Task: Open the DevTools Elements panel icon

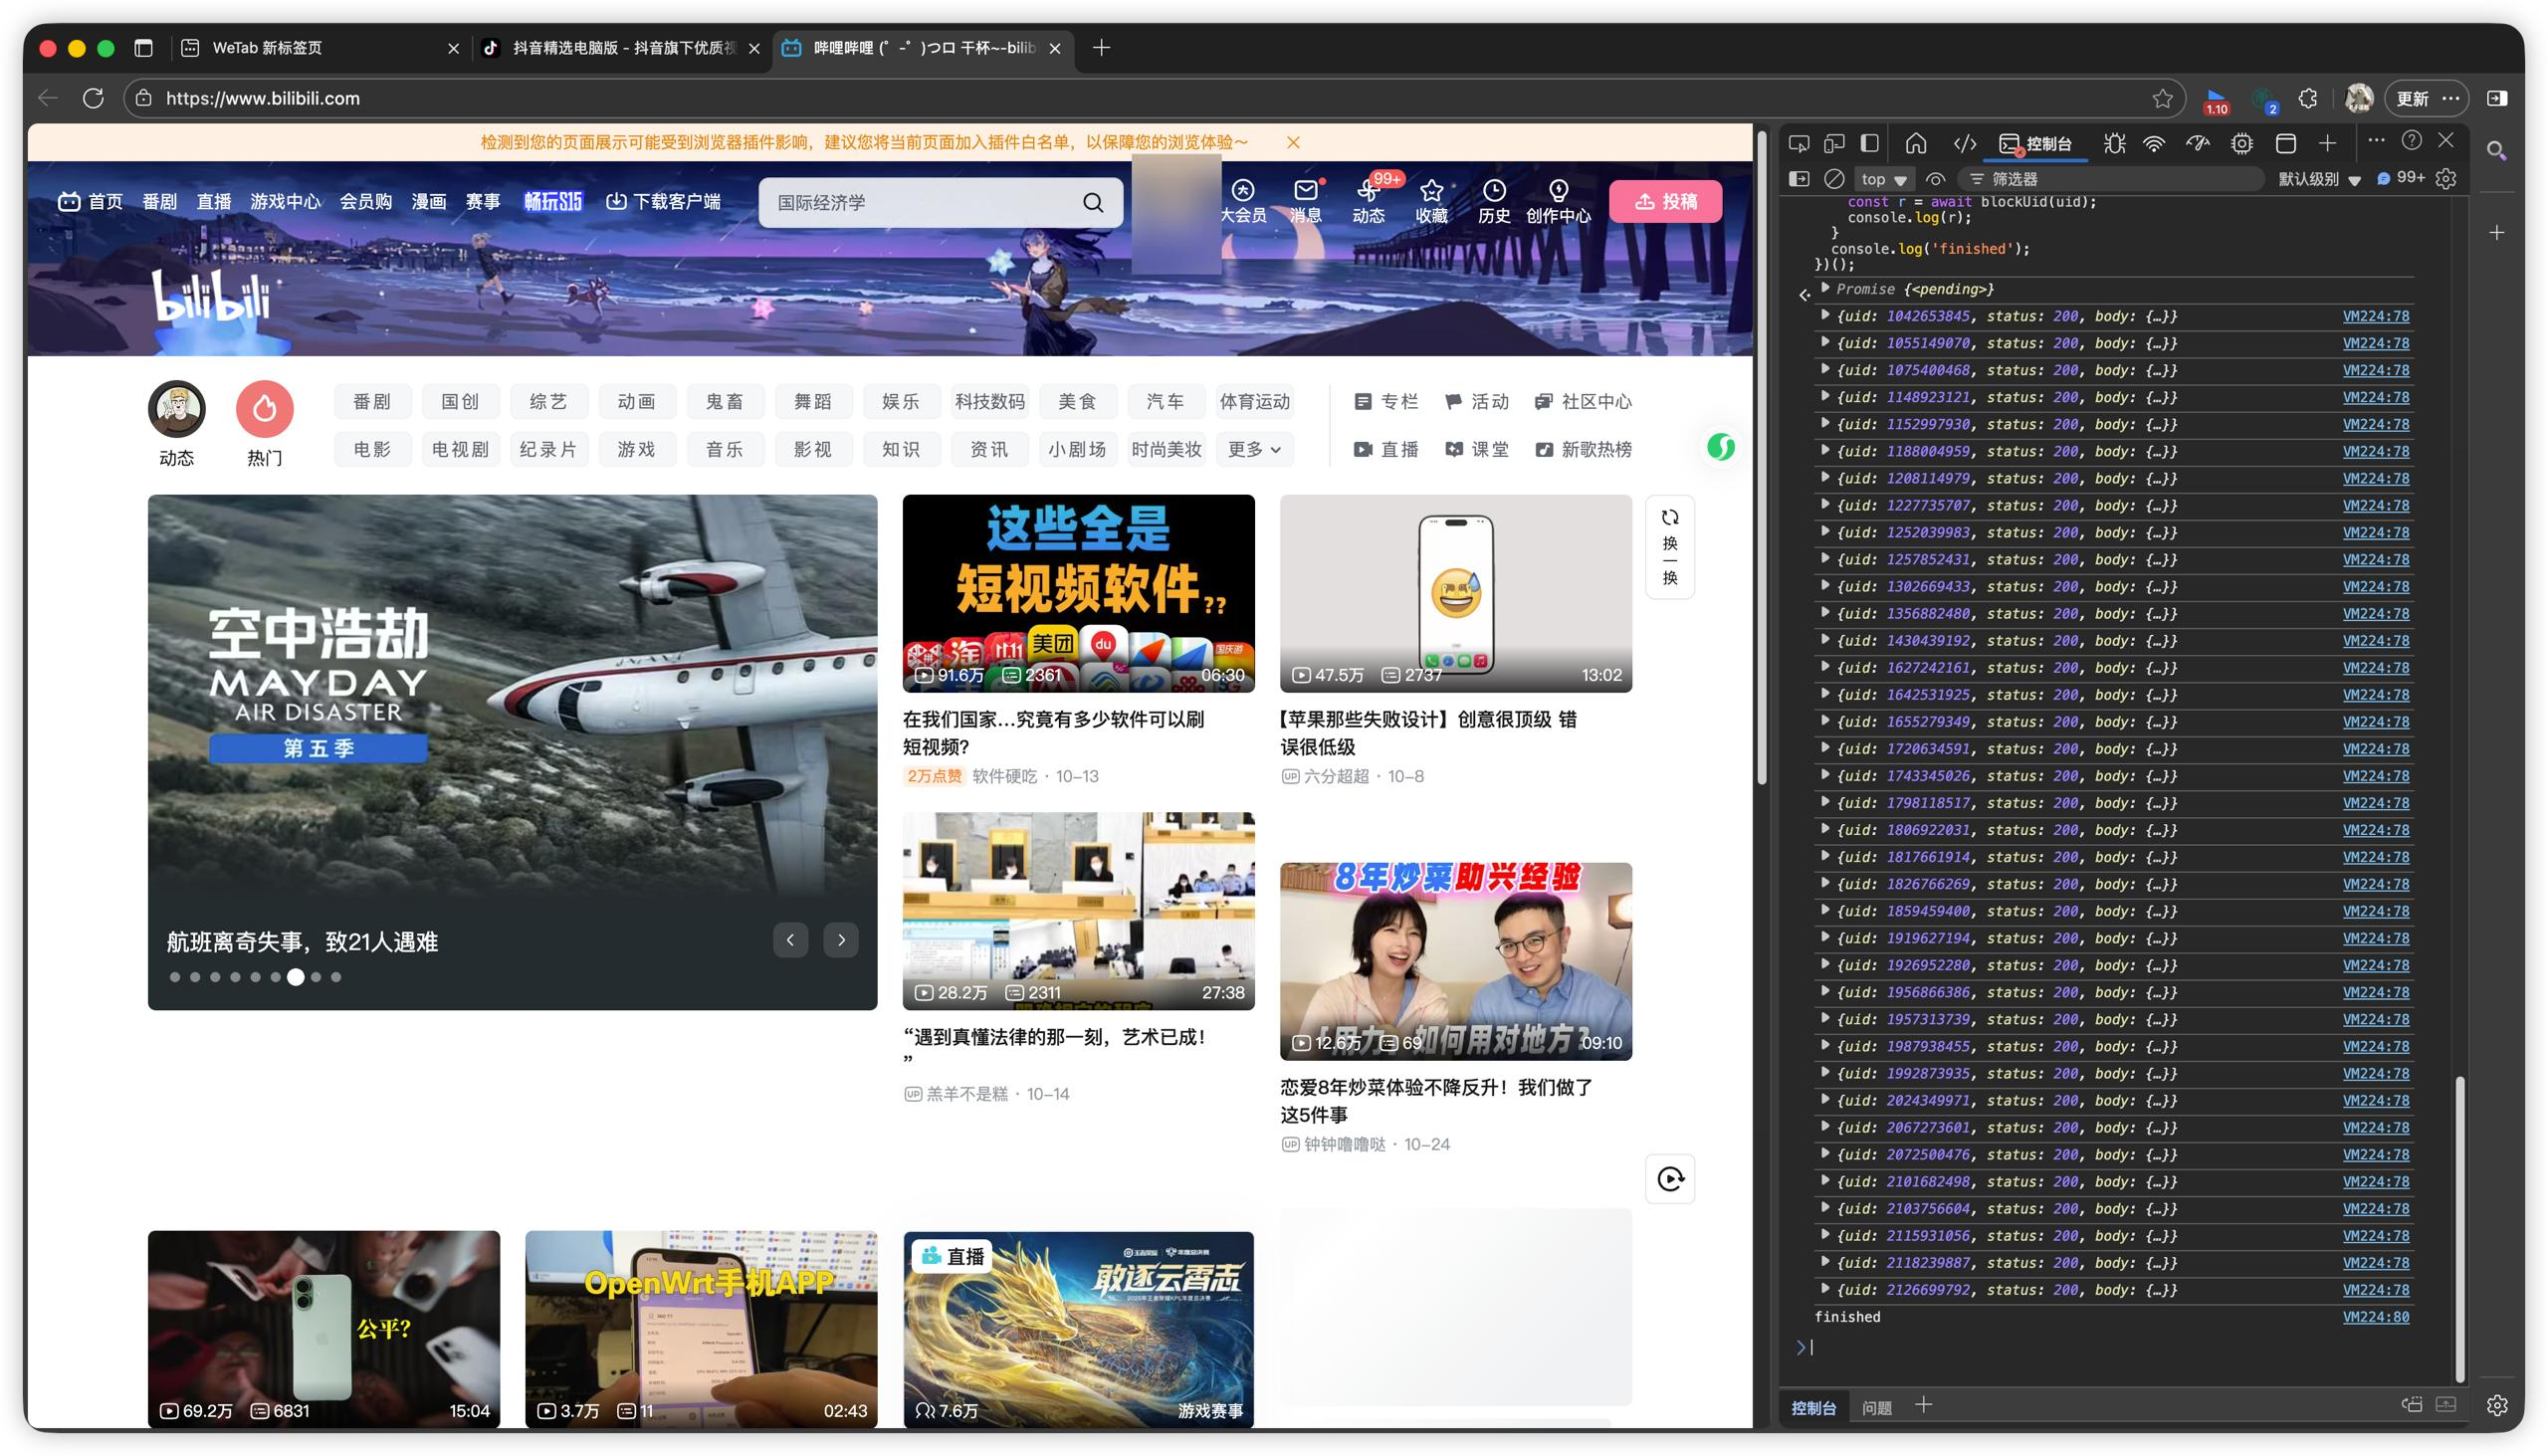Action: coord(1964,143)
